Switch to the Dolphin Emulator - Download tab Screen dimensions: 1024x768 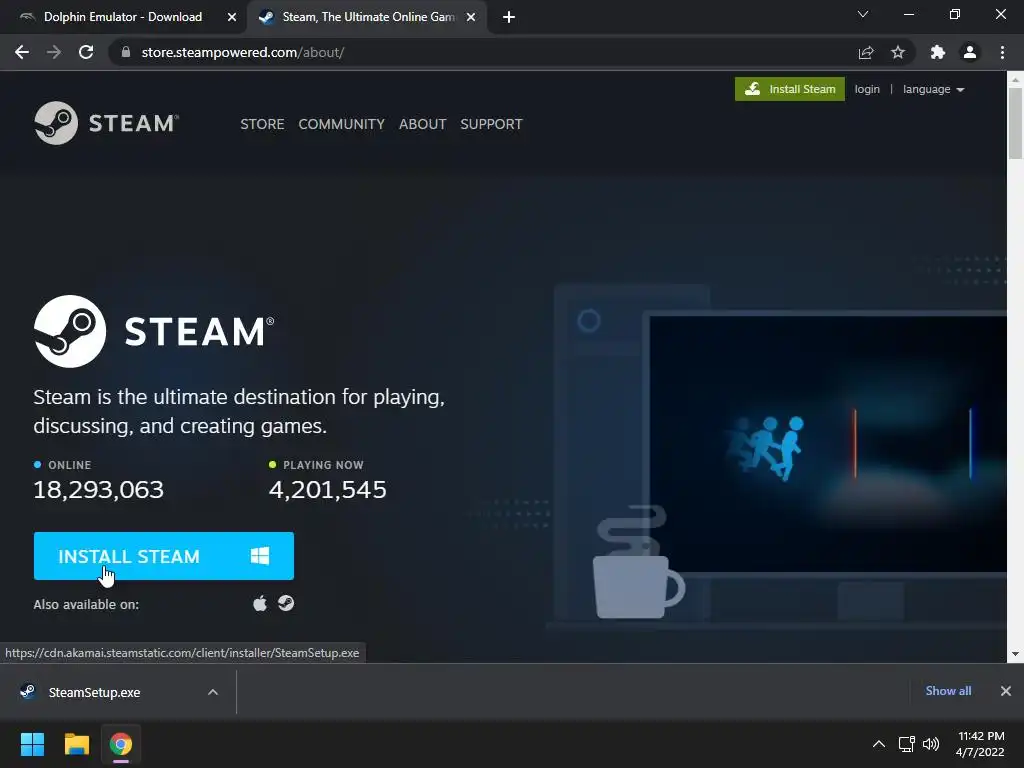pyautogui.click(x=123, y=17)
